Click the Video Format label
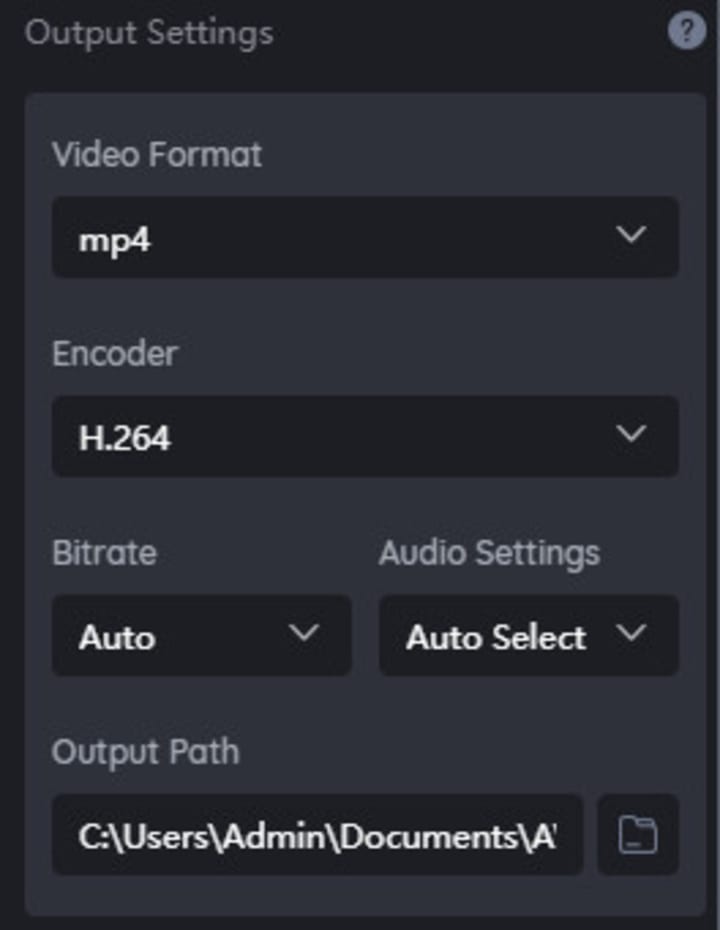This screenshot has height=930, width=720. click(157, 155)
